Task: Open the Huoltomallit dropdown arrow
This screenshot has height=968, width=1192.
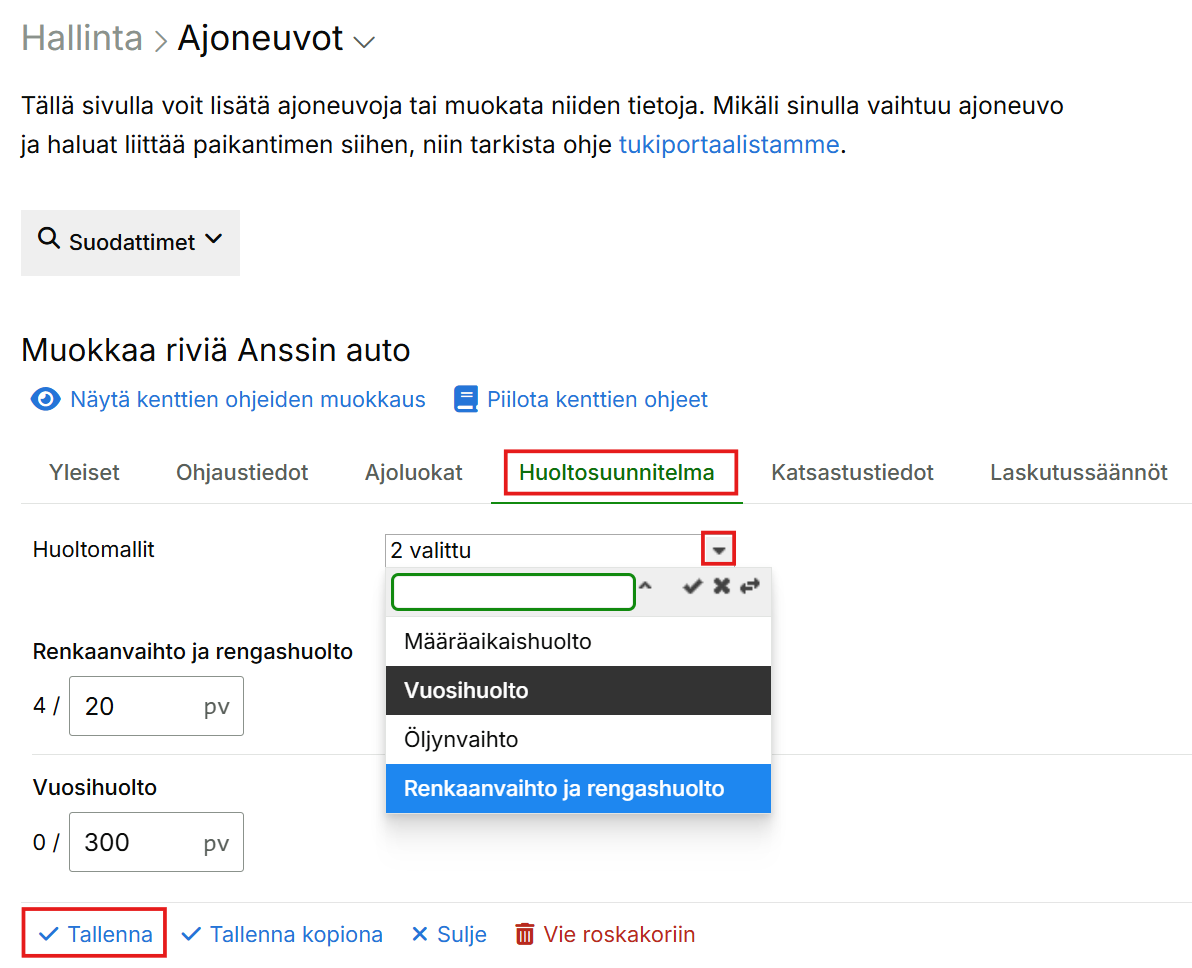Action: click(719, 550)
